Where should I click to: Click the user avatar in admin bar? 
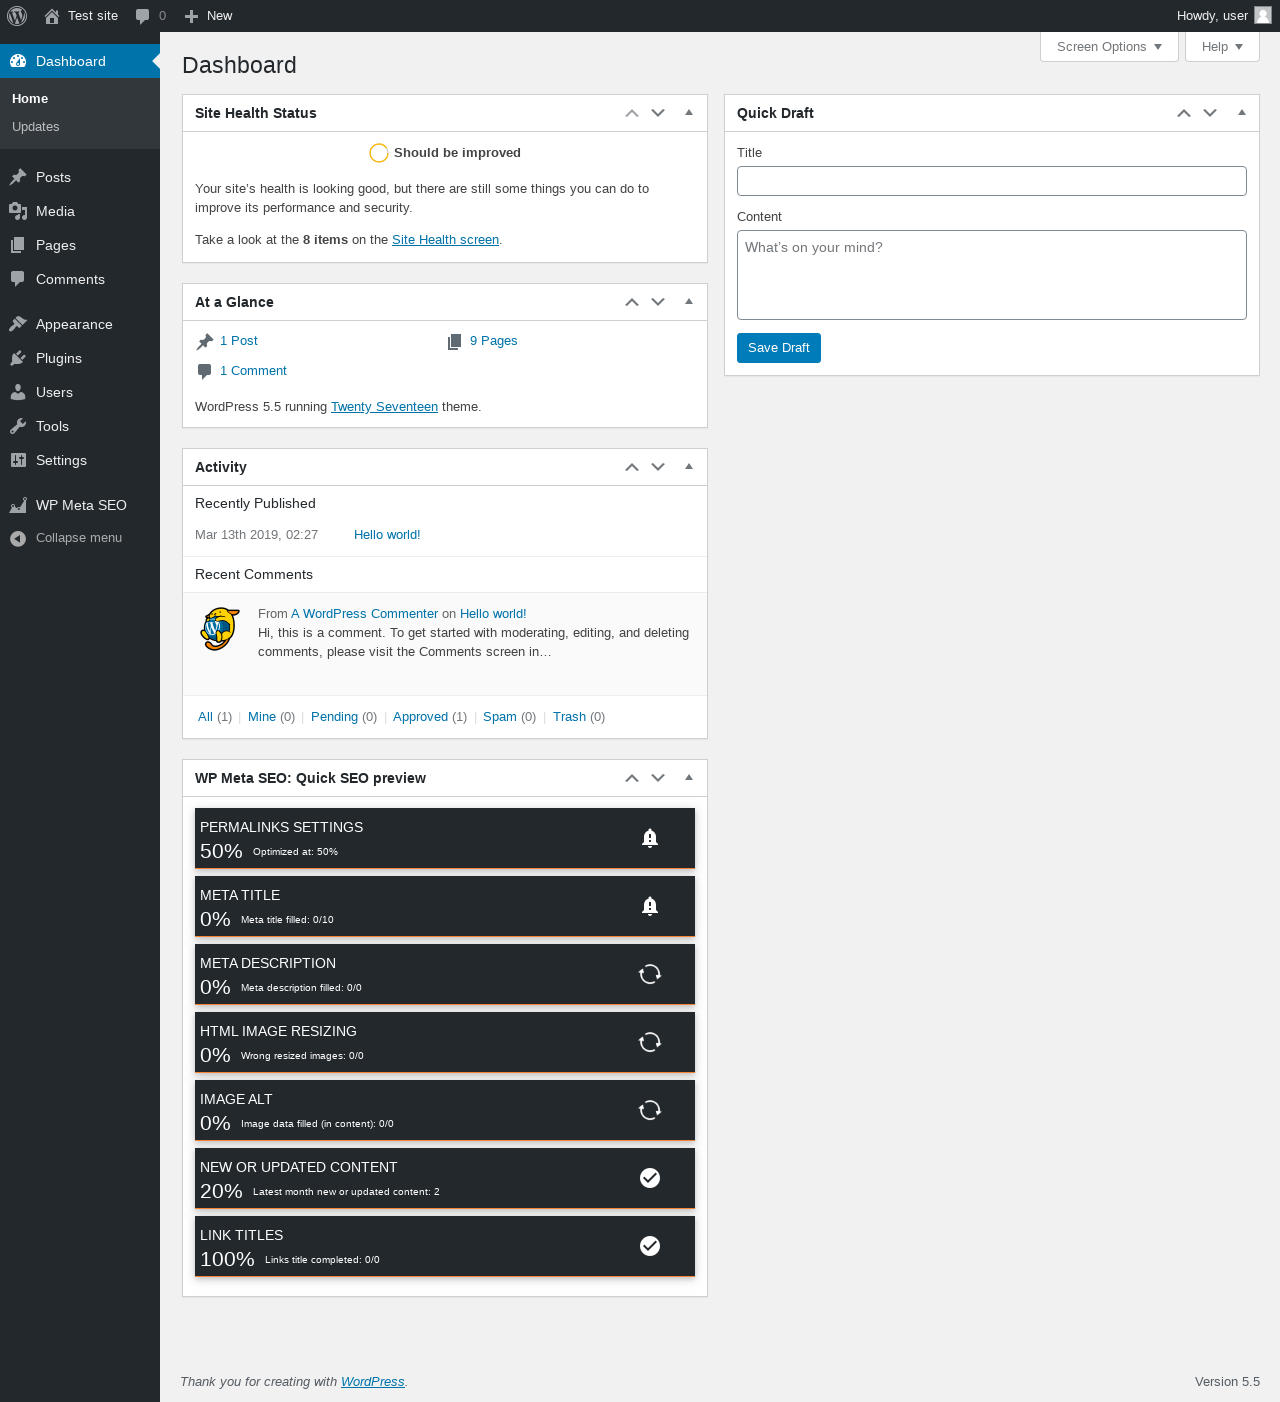(1263, 15)
